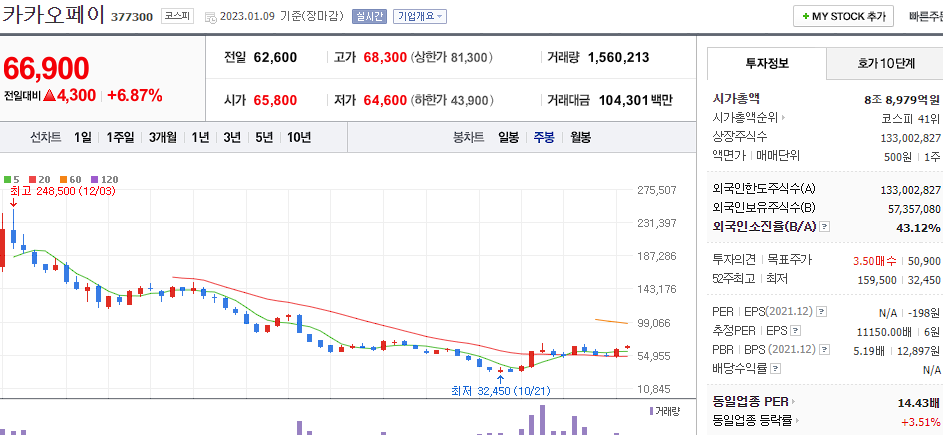This screenshot has height=435, width=943.
Task: Click the 카카오페이 stock name heading
Action: point(53,14)
